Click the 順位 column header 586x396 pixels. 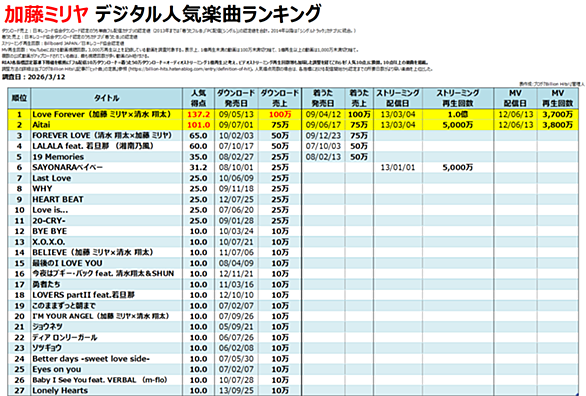click(19, 98)
